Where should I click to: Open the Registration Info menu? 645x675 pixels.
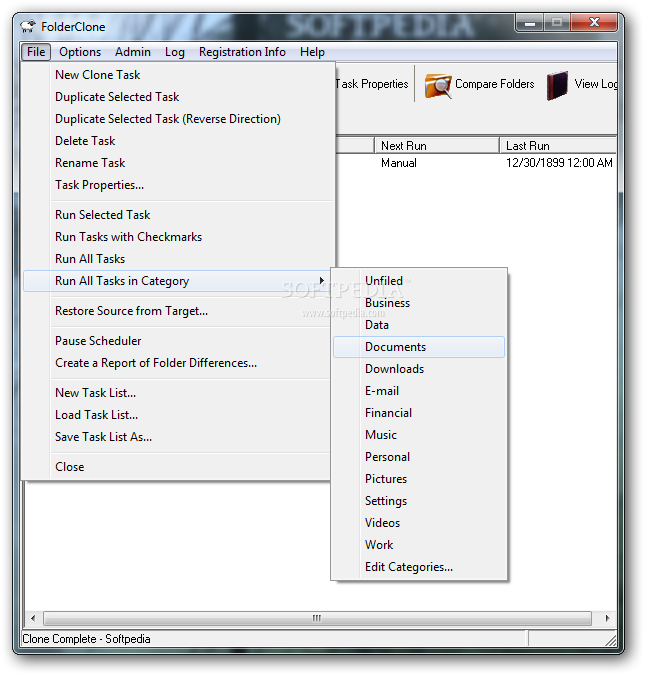pos(242,52)
